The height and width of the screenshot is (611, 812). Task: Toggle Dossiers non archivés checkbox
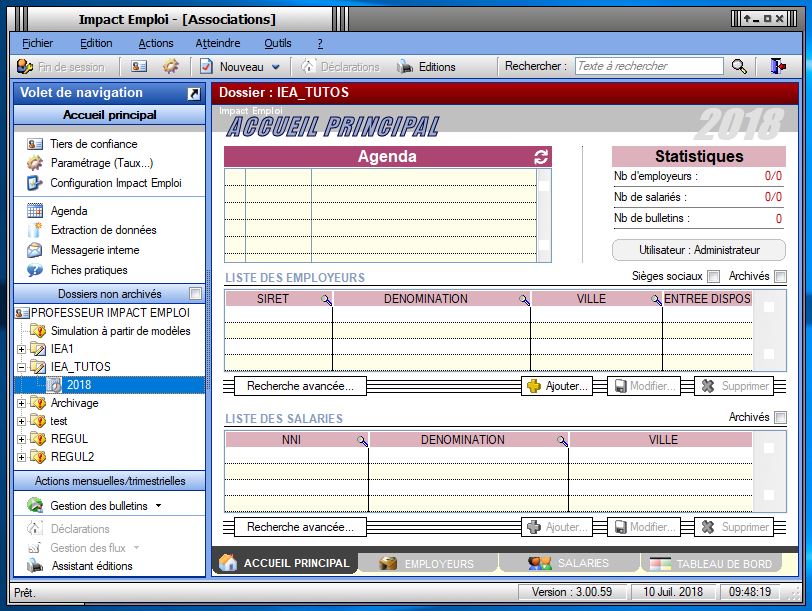(x=195, y=294)
